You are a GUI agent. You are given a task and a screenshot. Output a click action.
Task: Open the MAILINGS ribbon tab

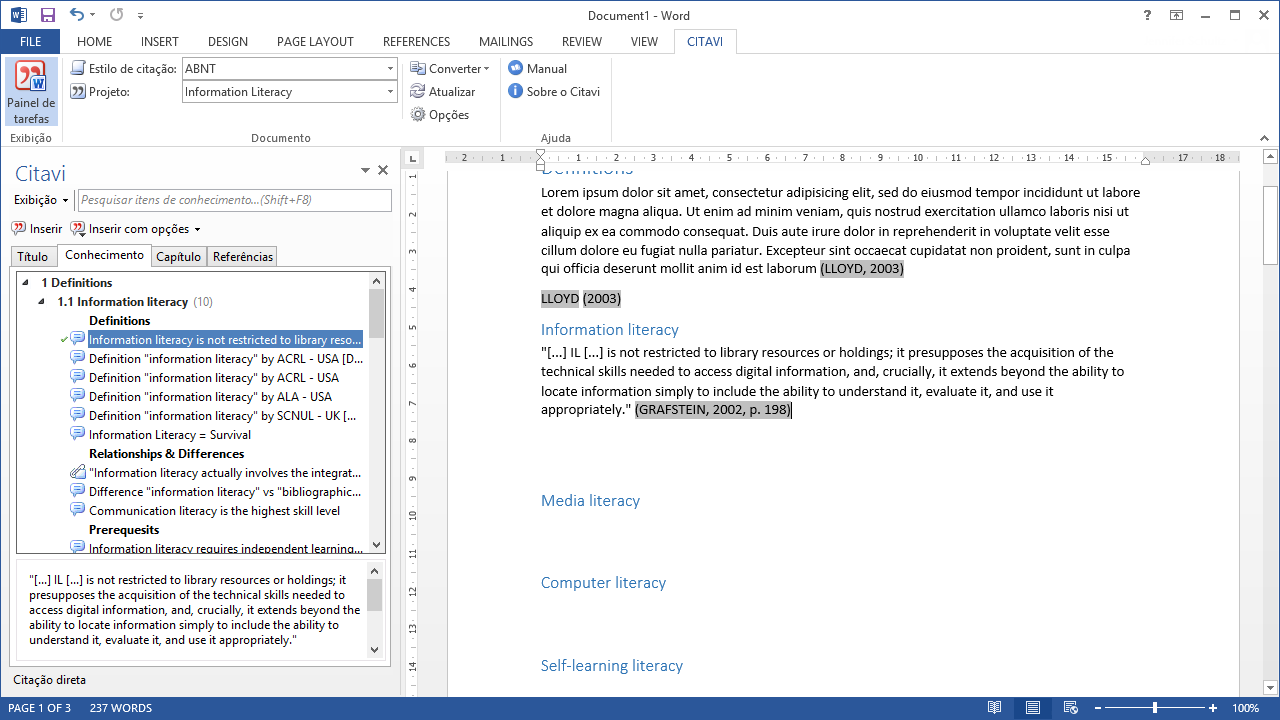click(x=506, y=42)
